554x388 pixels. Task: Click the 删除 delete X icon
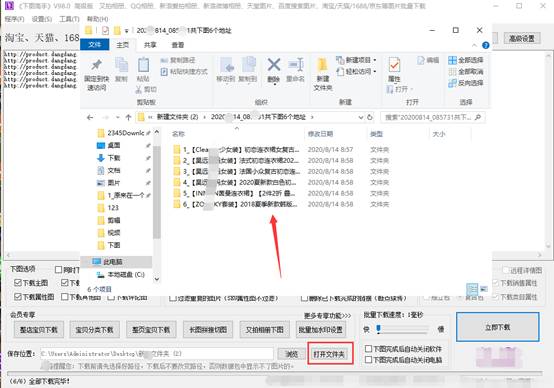click(x=273, y=65)
